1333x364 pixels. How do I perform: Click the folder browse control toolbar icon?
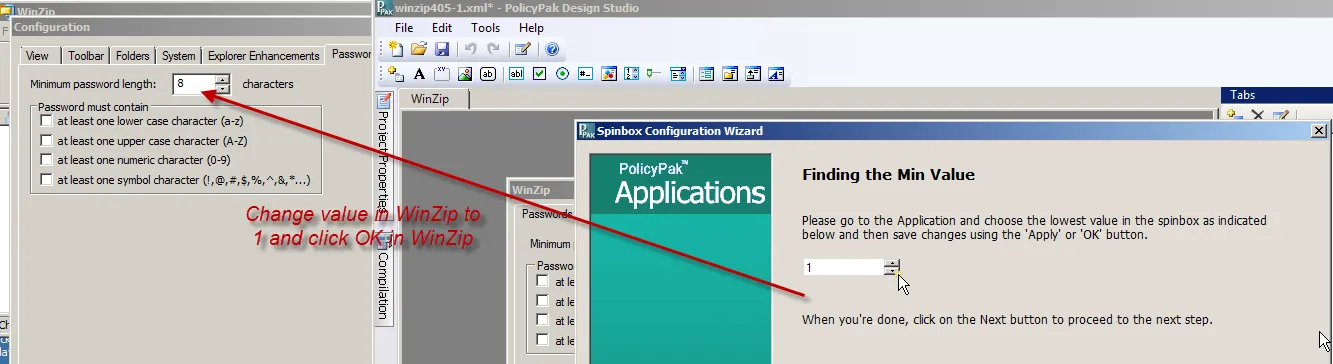click(x=730, y=73)
